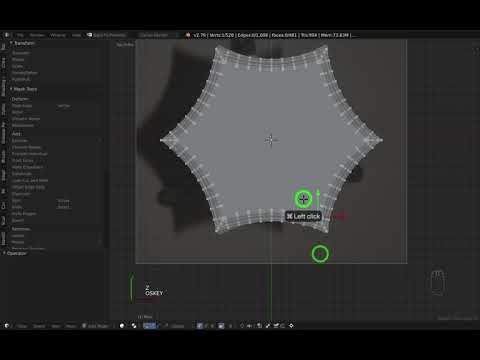The image size is (480, 360).
Task: Open the Help menu in top bar
Action: tap(76, 35)
